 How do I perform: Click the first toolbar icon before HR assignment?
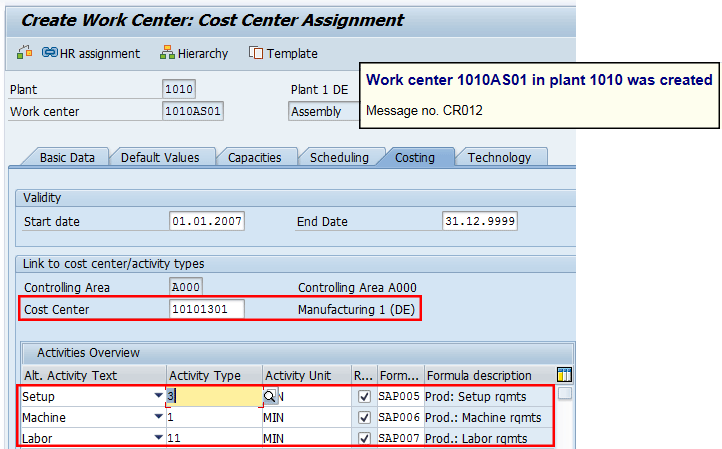25,53
